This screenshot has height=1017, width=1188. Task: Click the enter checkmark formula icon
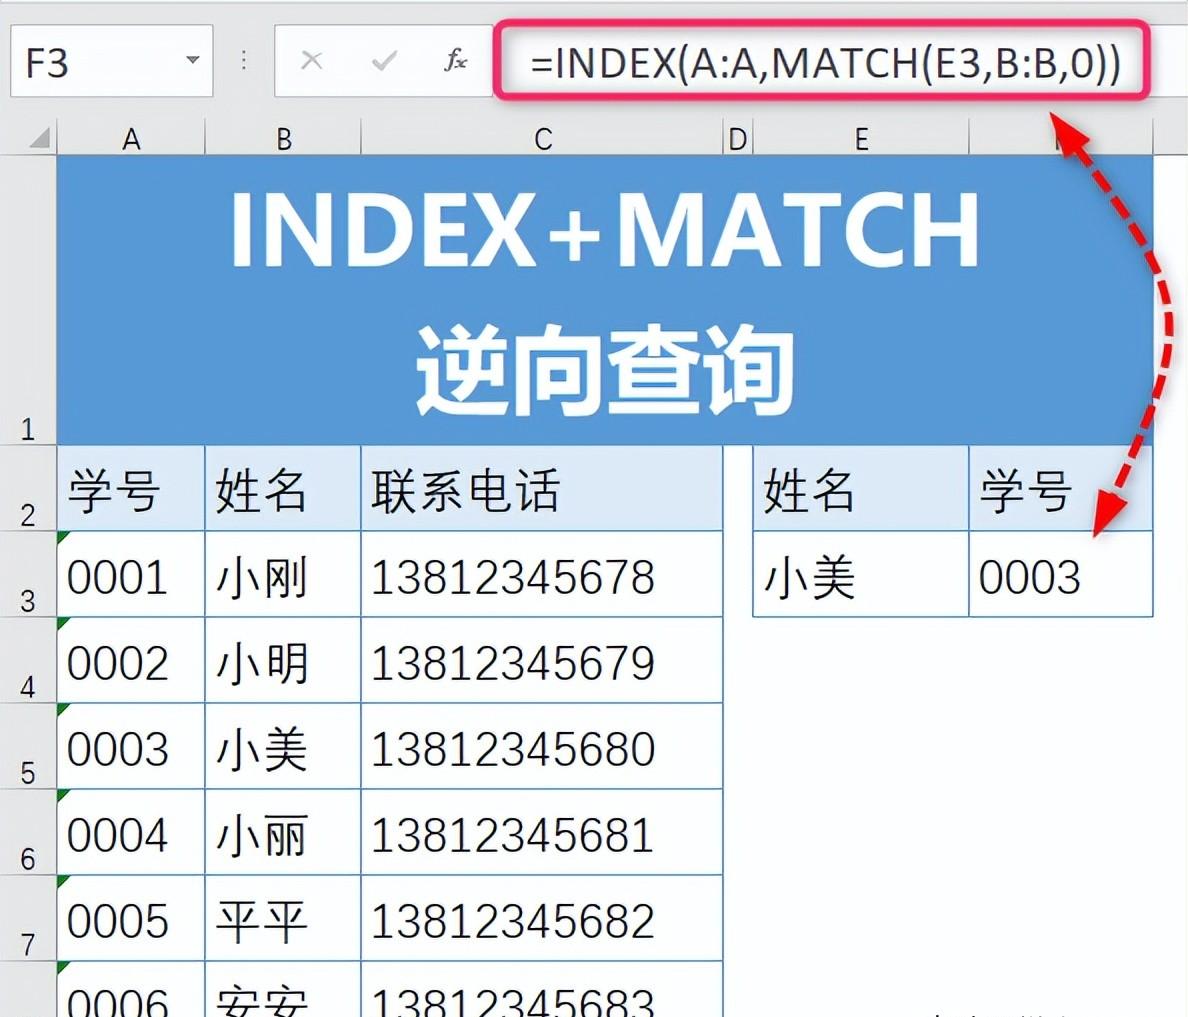(384, 60)
